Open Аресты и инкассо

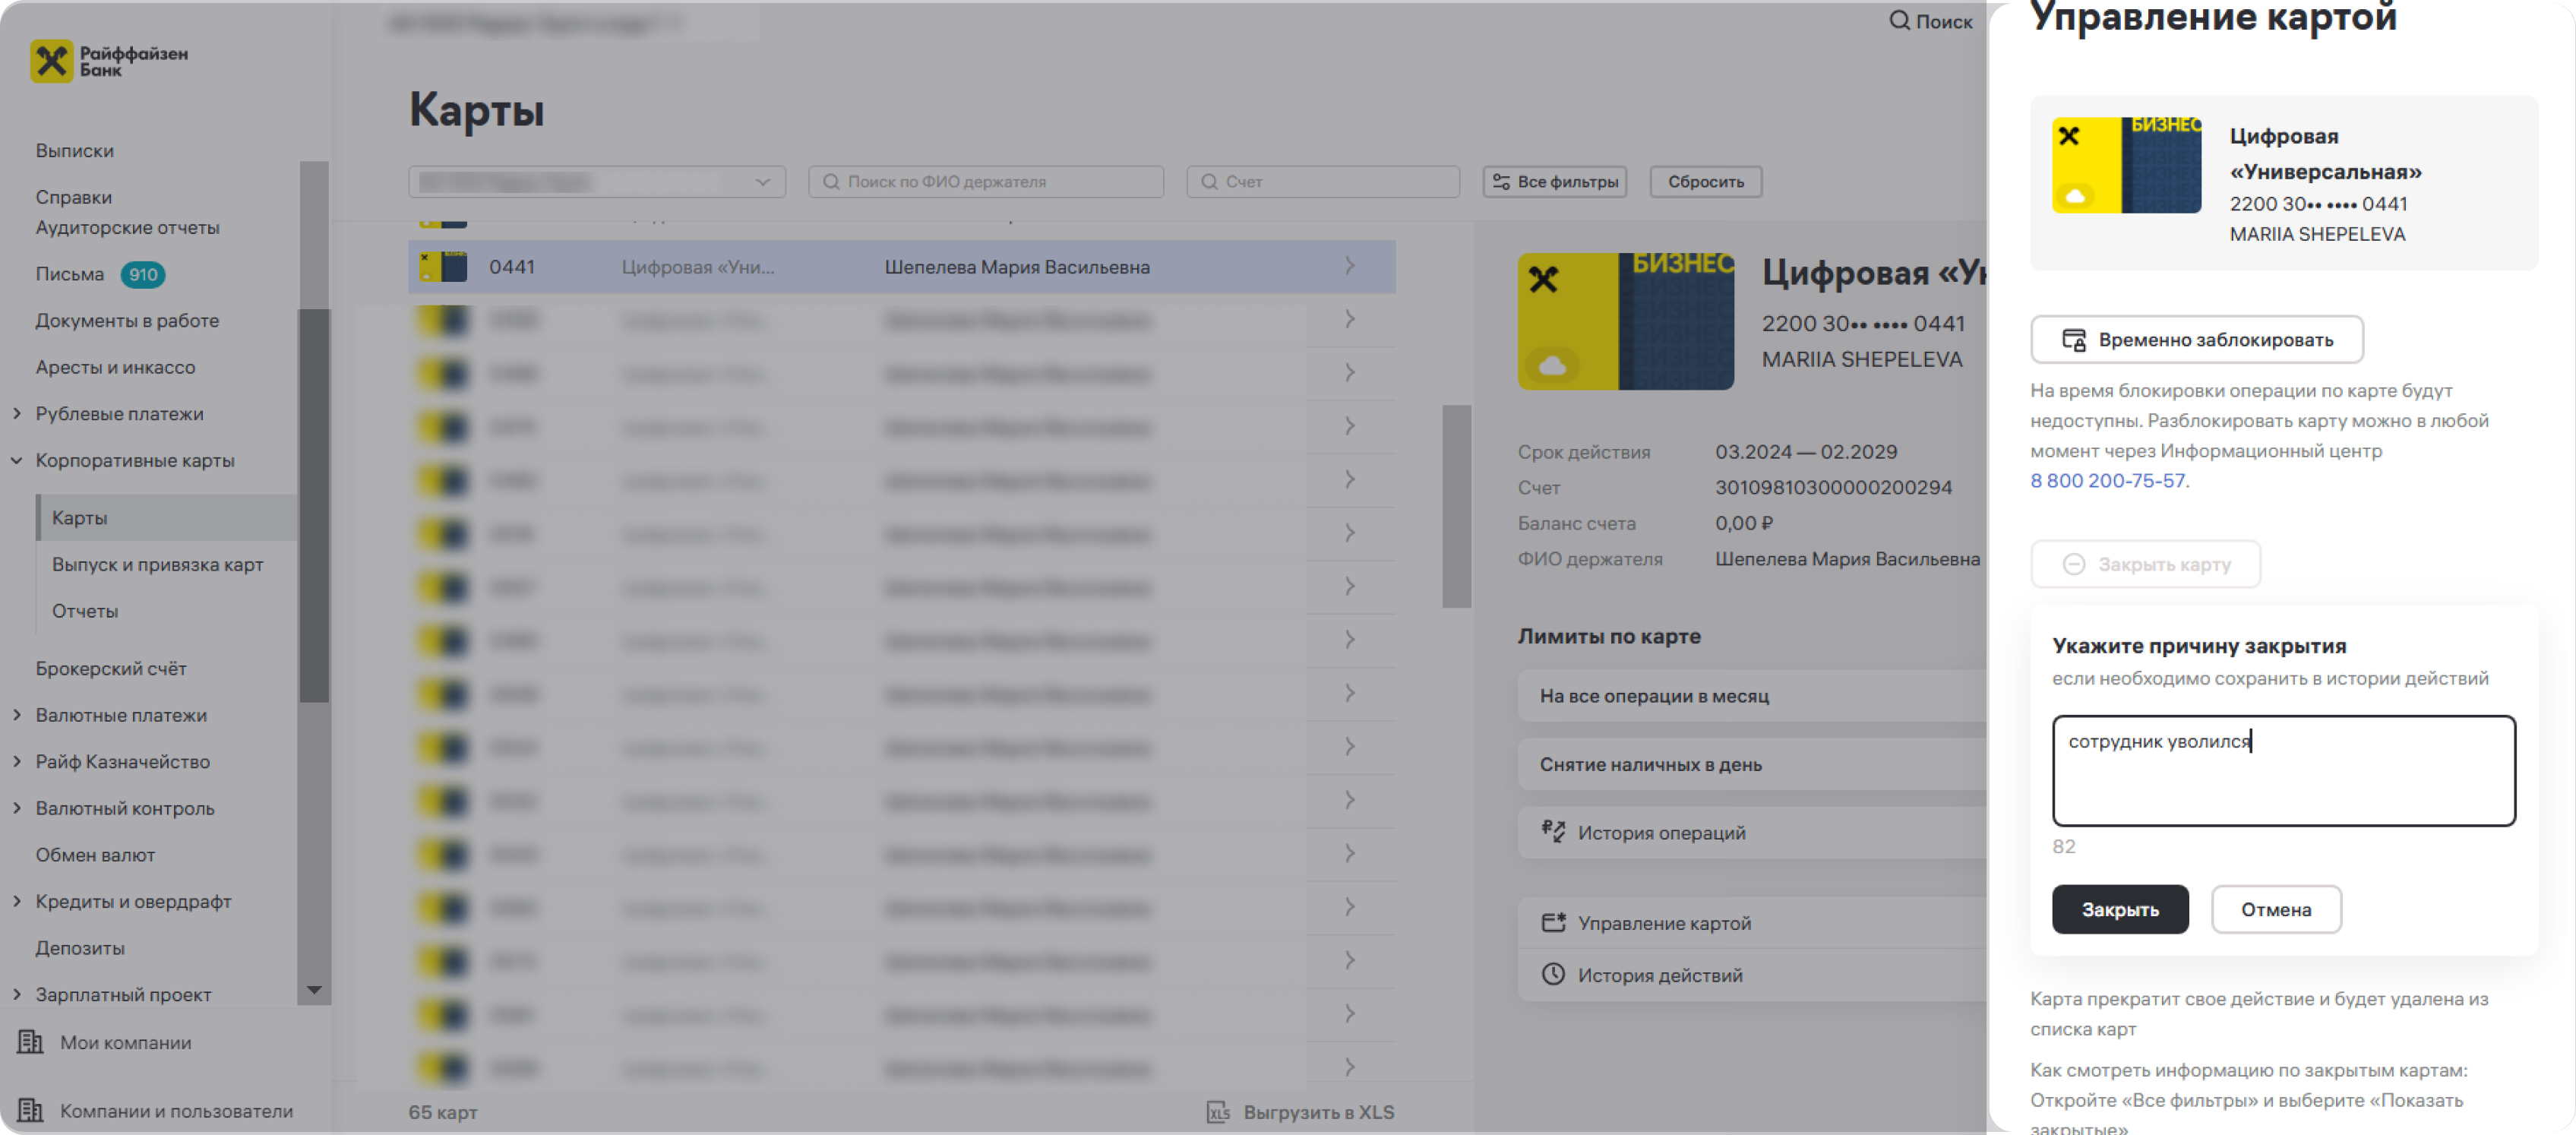point(115,367)
